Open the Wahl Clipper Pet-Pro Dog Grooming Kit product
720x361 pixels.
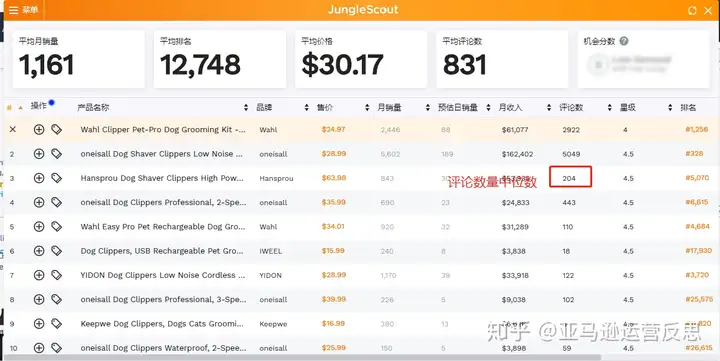click(x=163, y=130)
